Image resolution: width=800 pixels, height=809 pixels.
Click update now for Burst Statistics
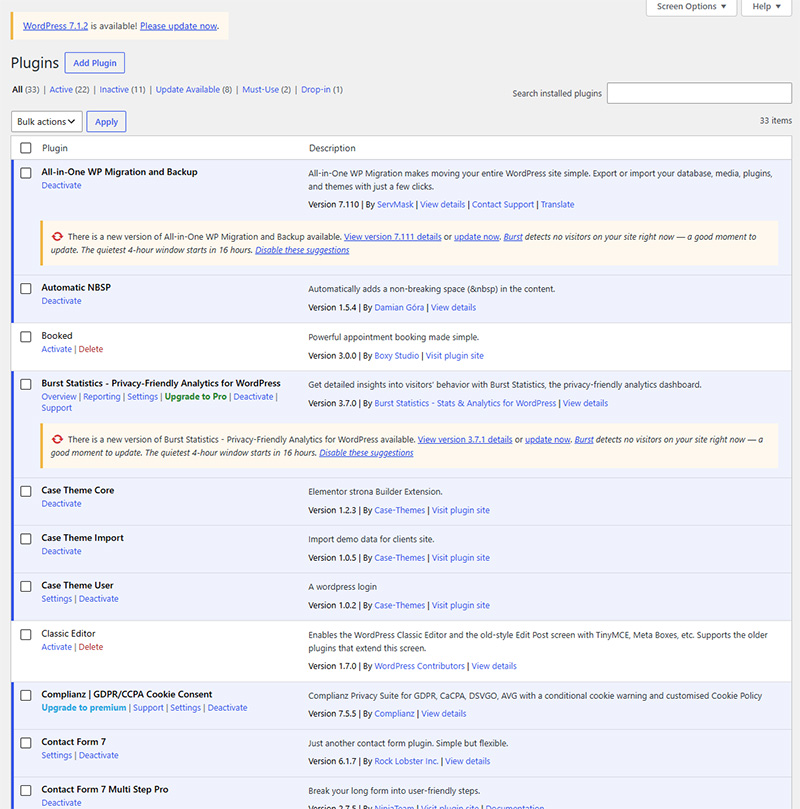(548, 440)
